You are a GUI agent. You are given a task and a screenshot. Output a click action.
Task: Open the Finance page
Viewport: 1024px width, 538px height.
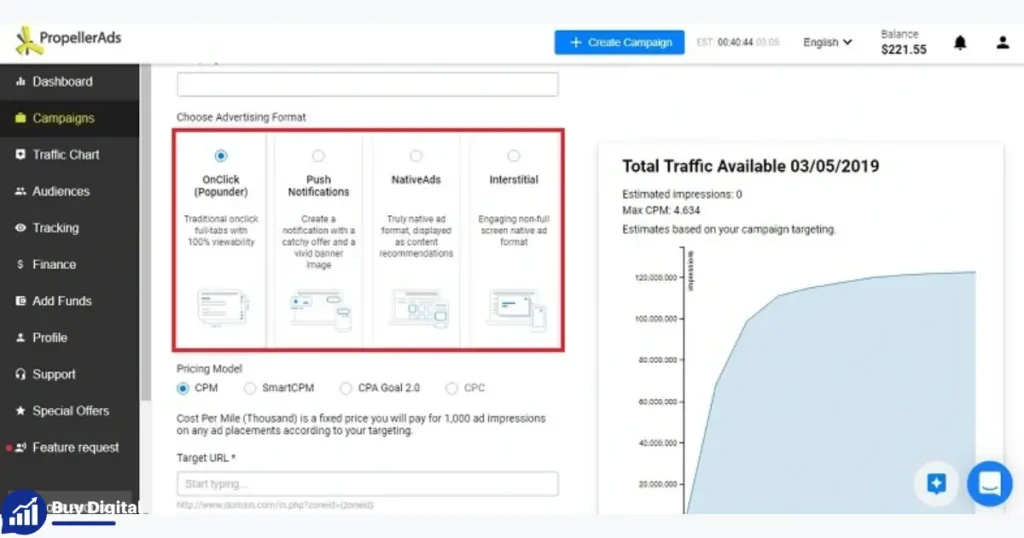click(69, 264)
